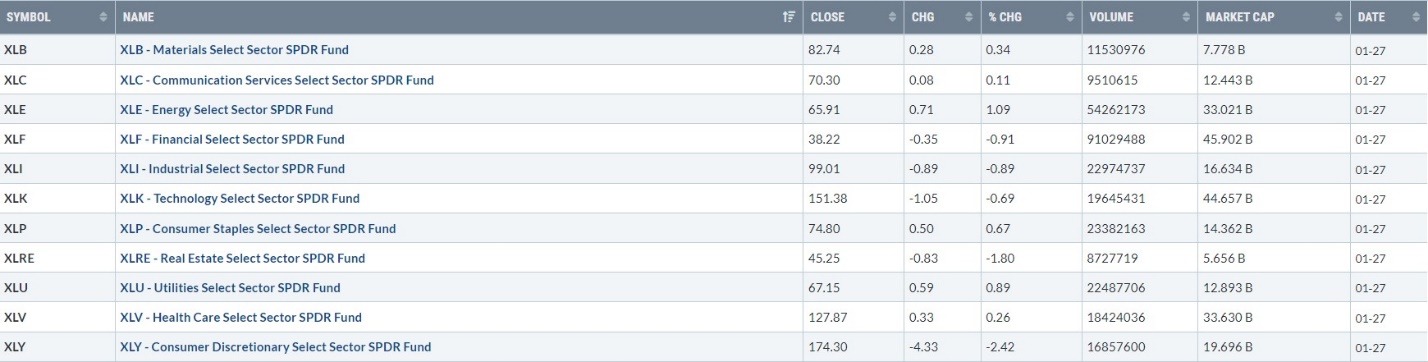Open XLF Financial Select Sector fund link
Viewport: 1428px width, 362px height.
231,139
